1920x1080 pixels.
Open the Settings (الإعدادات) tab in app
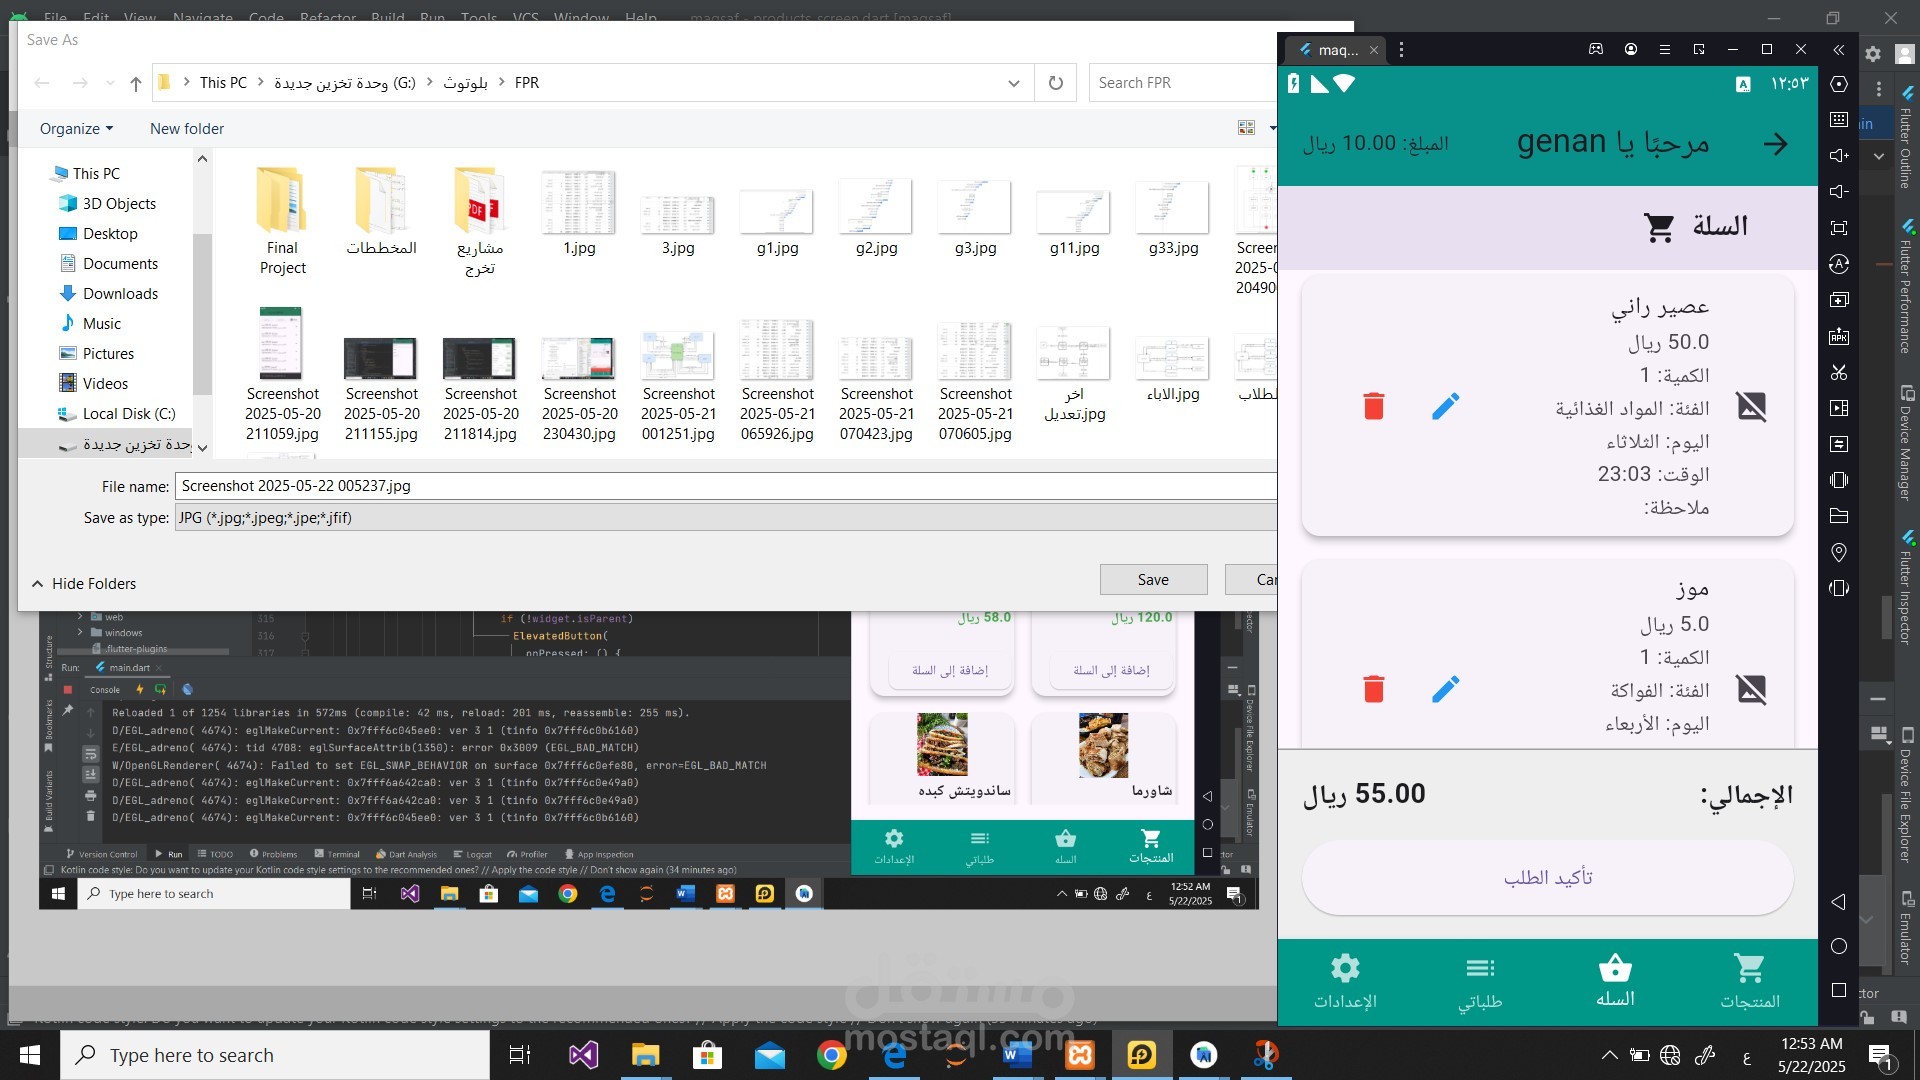pos(1345,982)
